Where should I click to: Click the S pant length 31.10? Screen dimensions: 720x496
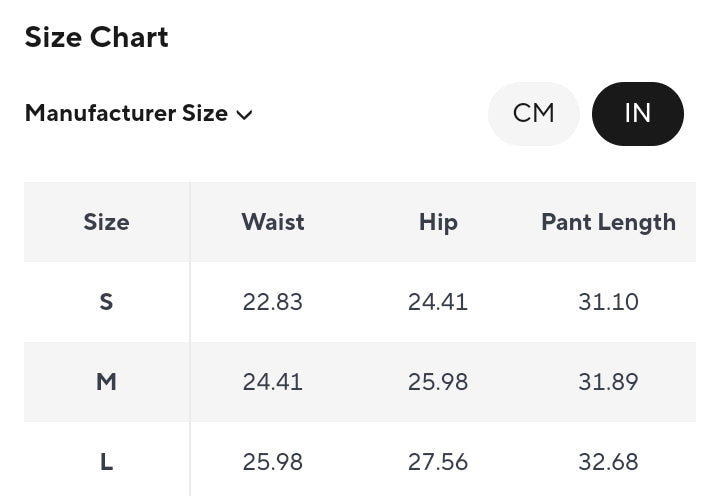[x=608, y=302]
